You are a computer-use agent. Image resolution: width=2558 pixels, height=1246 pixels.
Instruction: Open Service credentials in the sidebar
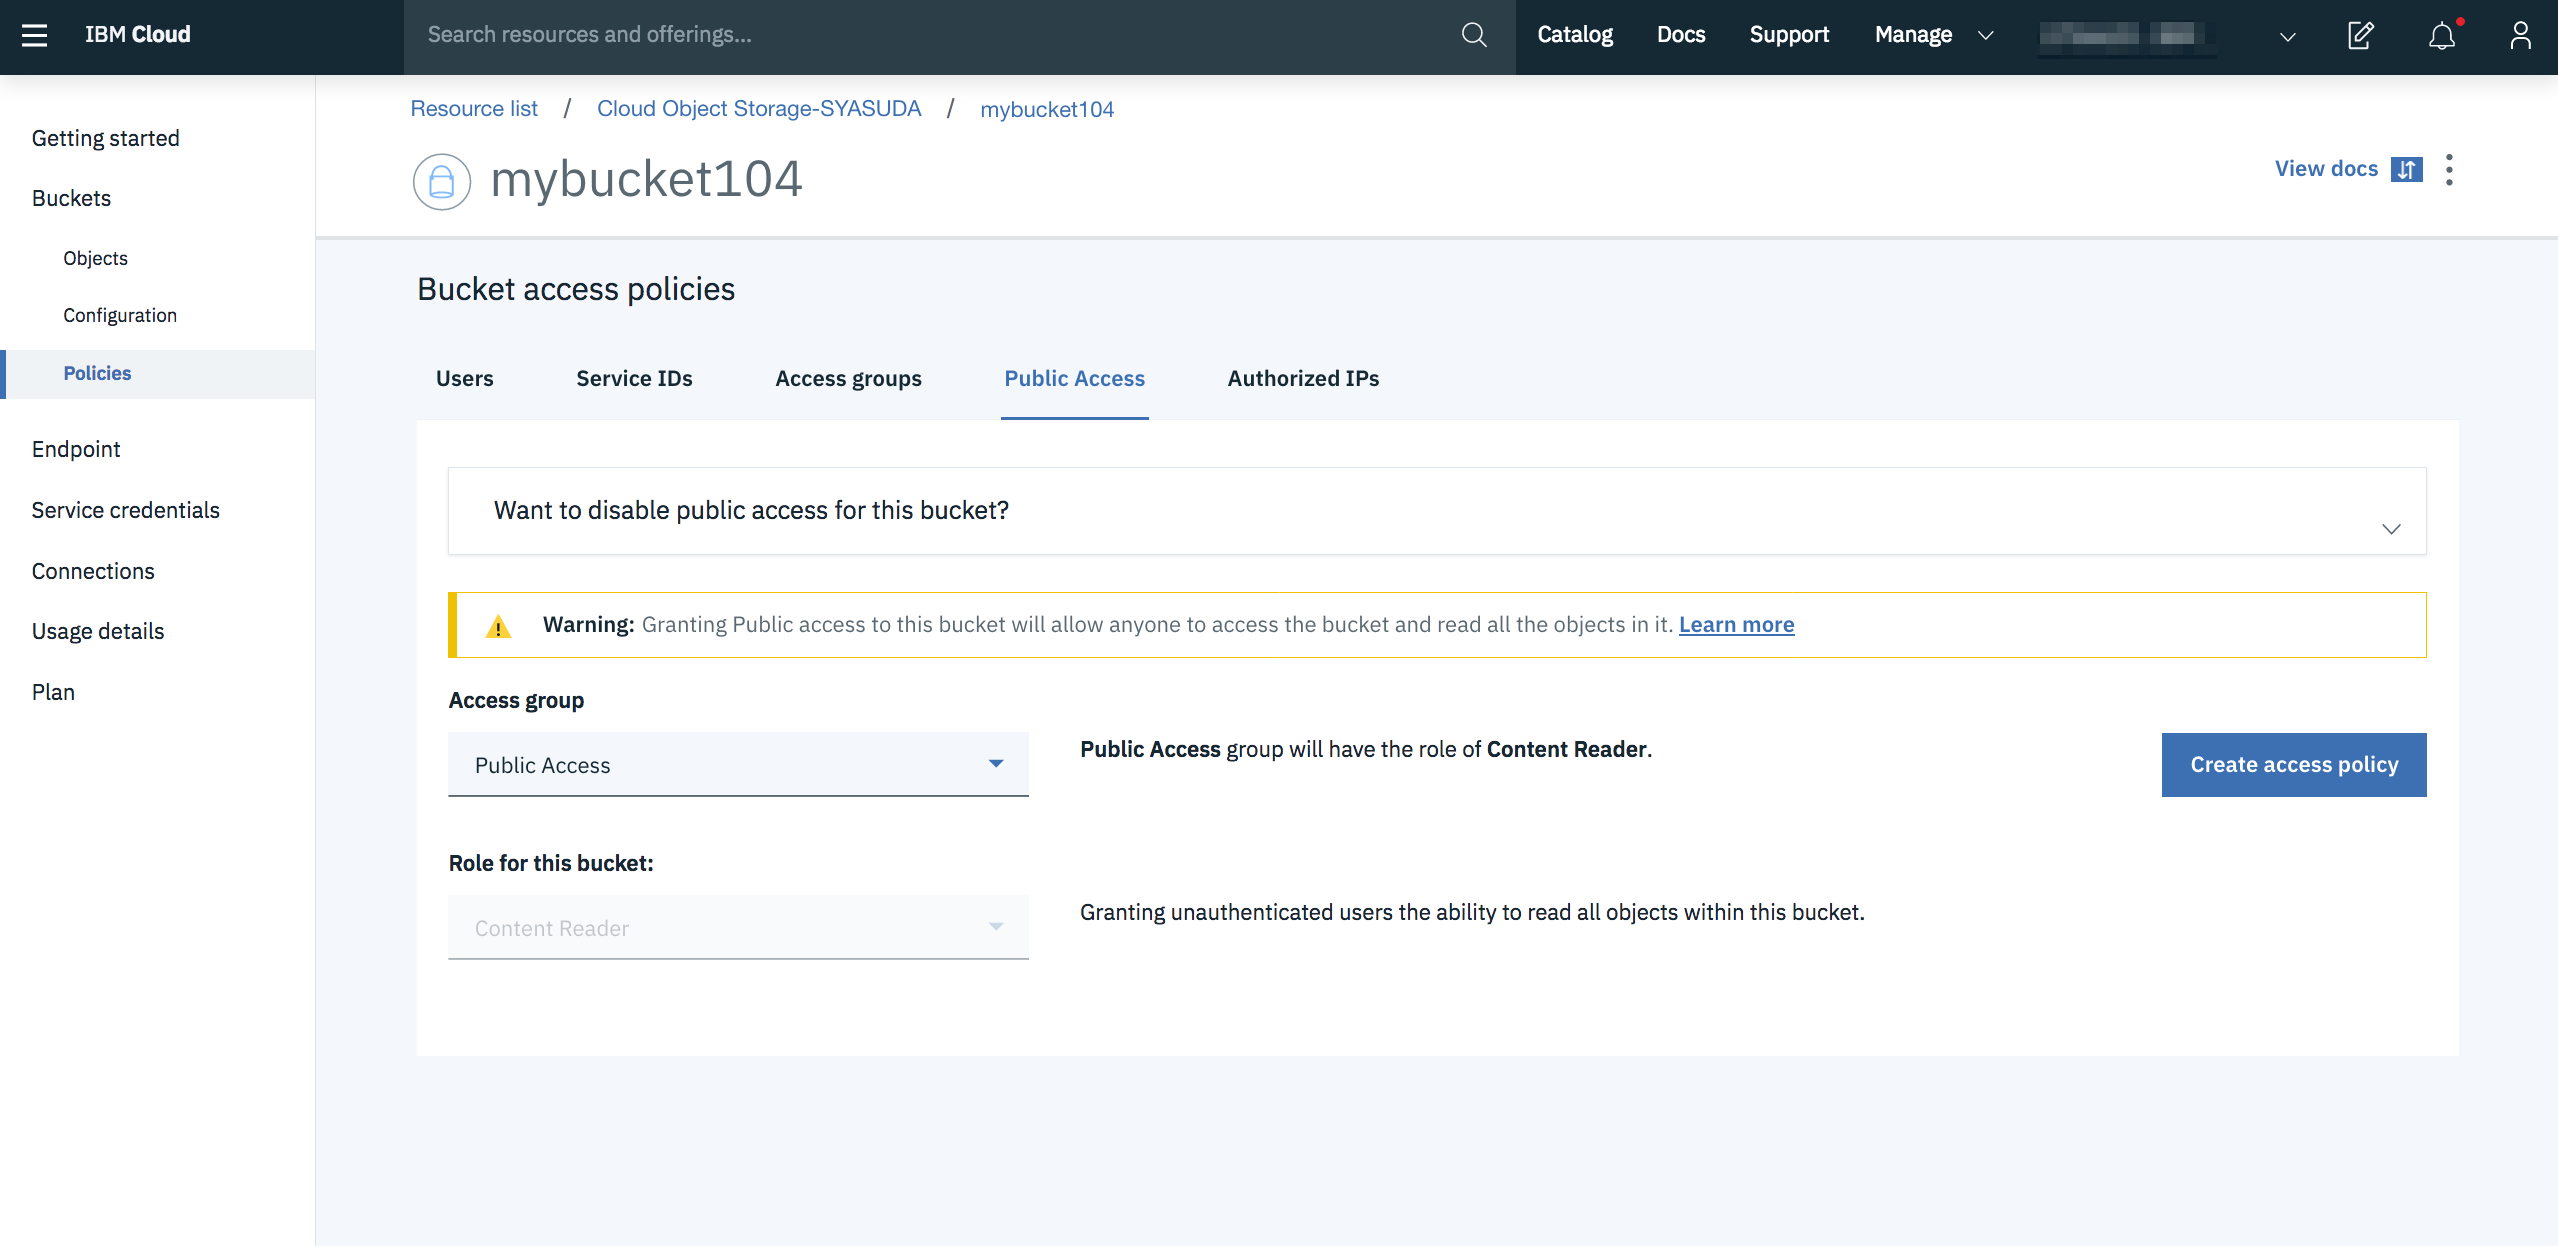(x=125, y=511)
